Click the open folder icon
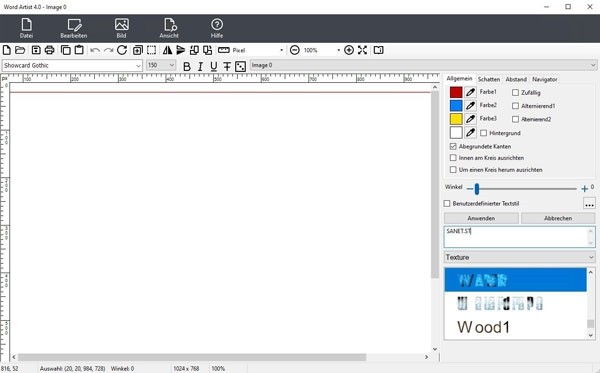The image size is (600, 373). [x=20, y=50]
